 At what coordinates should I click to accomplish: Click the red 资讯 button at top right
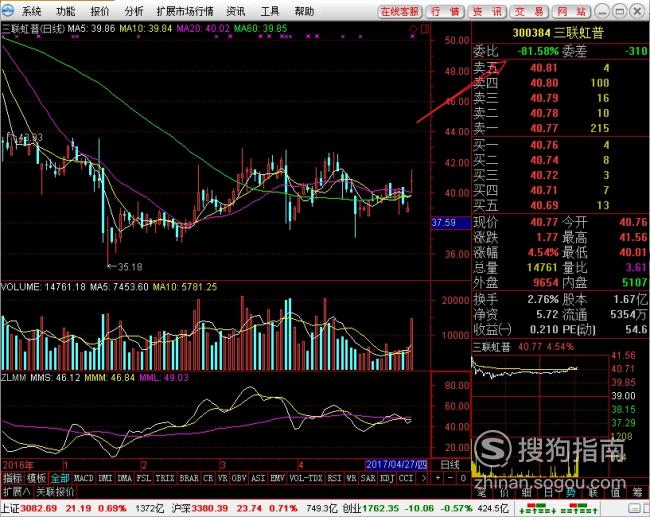click(x=488, y=12)
